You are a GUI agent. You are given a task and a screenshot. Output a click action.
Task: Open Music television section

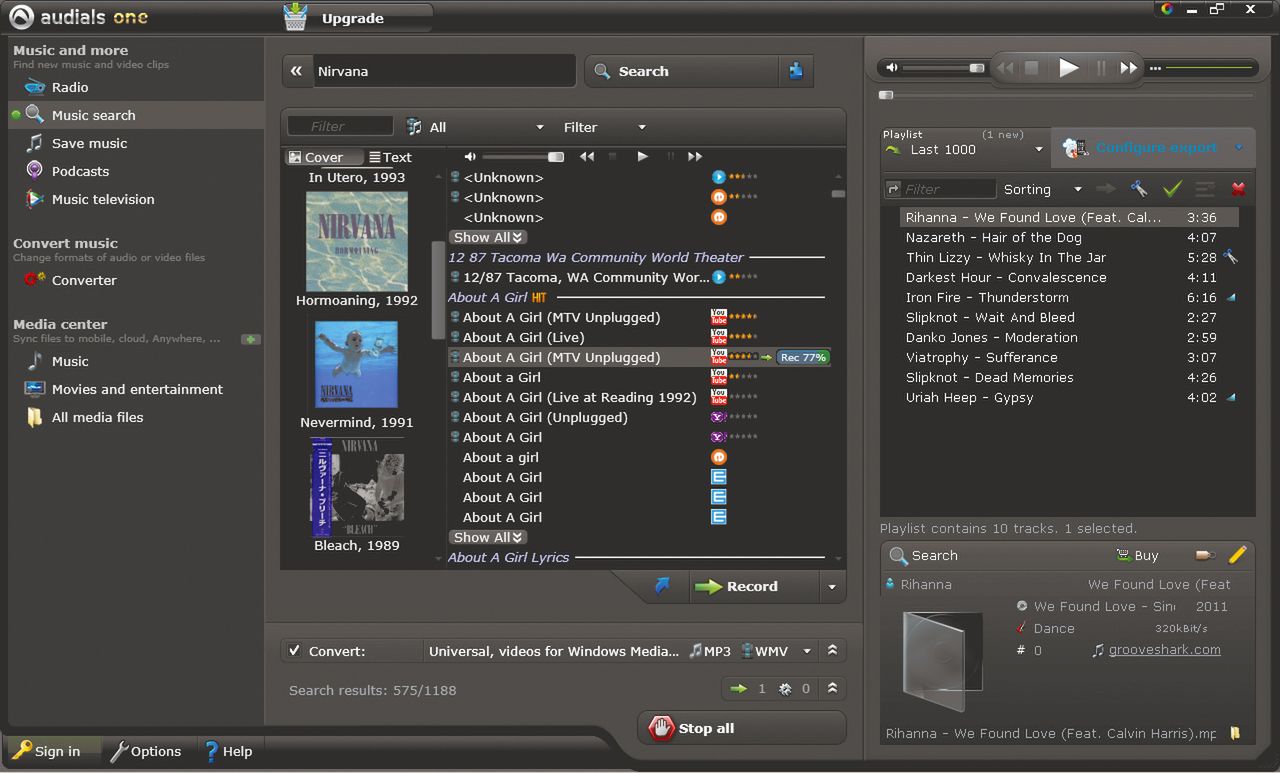click(x=103, y=199)
